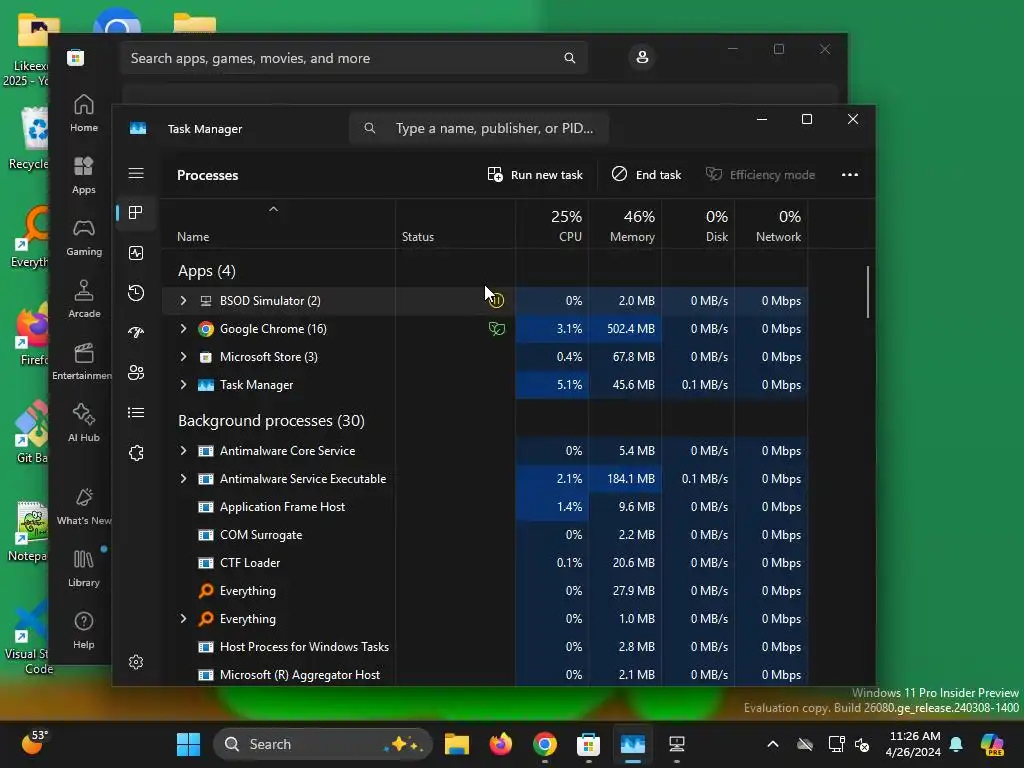Image resolution: width=1024 pixels, height=768 pixels.
Task: Click the BSOD Simulator suspended status icon
Action: point(496,300)
